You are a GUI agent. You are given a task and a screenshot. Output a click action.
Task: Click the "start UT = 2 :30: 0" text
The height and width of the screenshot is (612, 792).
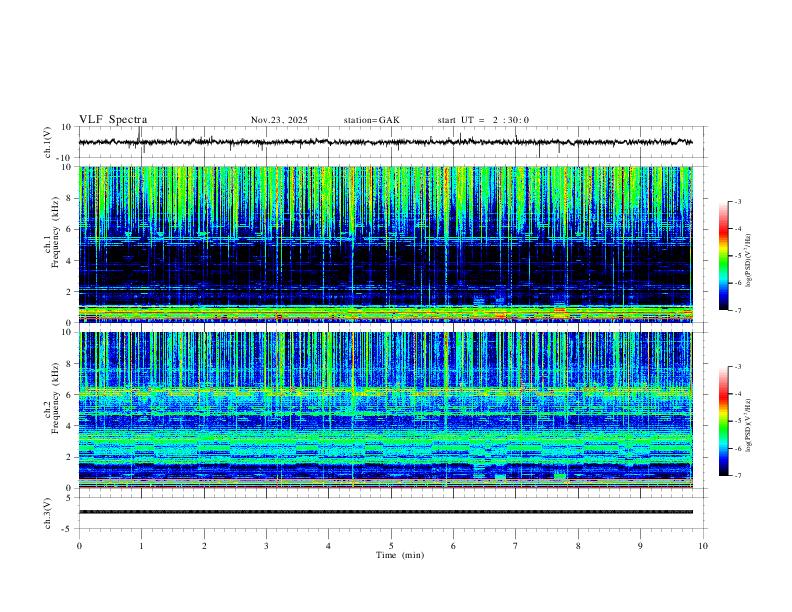pyautogui.click(x=483, y=120)
